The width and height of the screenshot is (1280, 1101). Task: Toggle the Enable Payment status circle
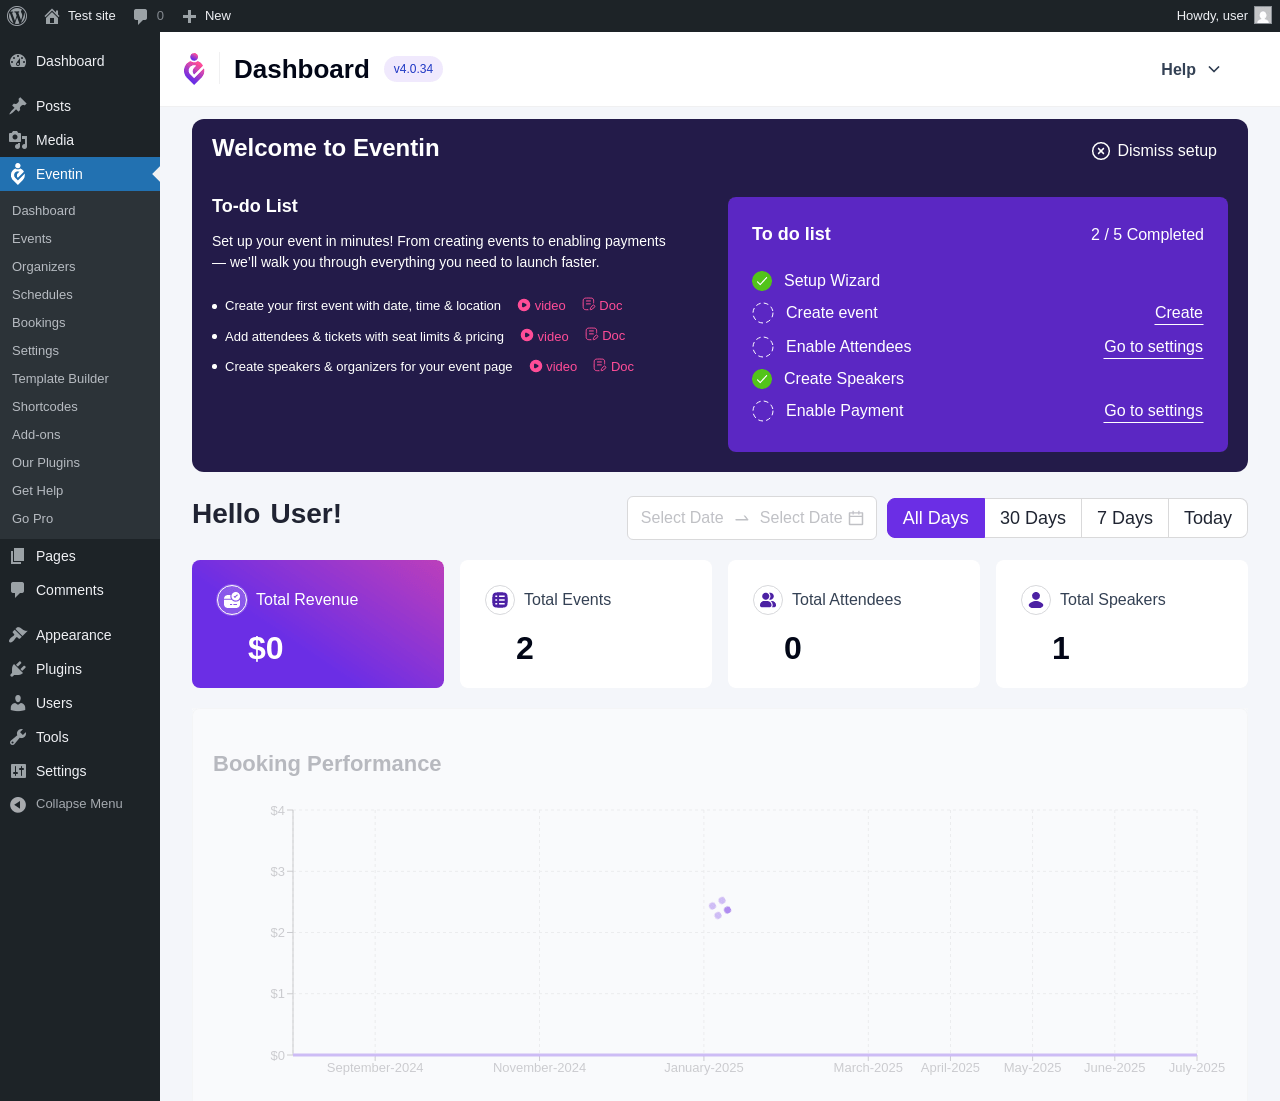click(x=763, y=411)
